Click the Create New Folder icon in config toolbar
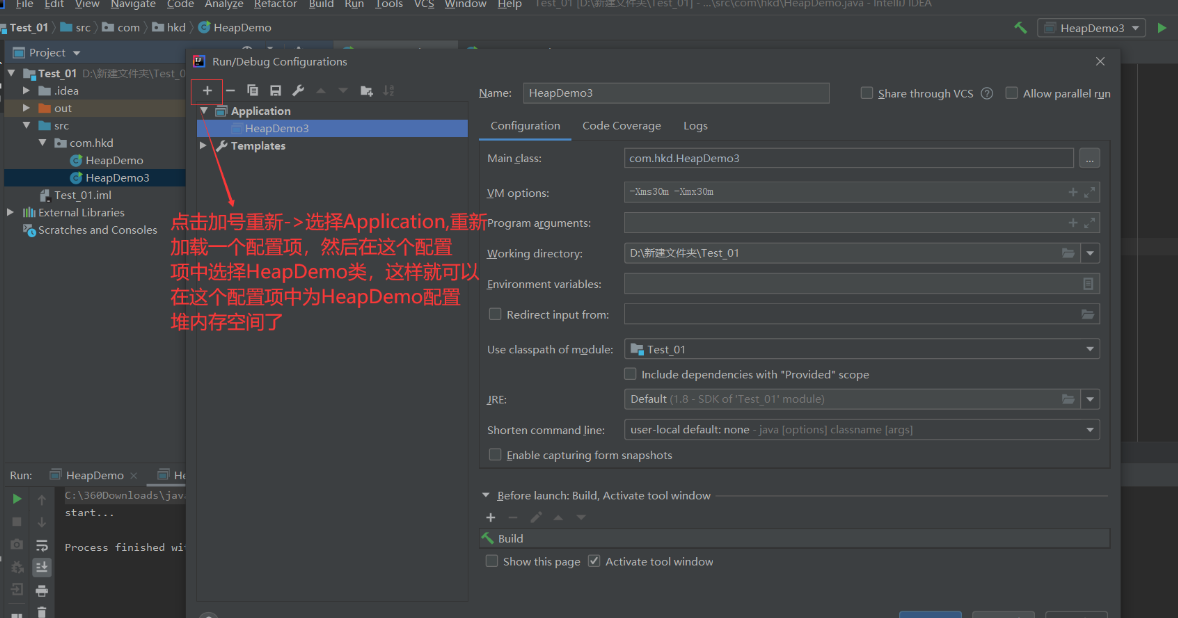This screenshot has height=618, width=1178. click(x=367, y=91)
